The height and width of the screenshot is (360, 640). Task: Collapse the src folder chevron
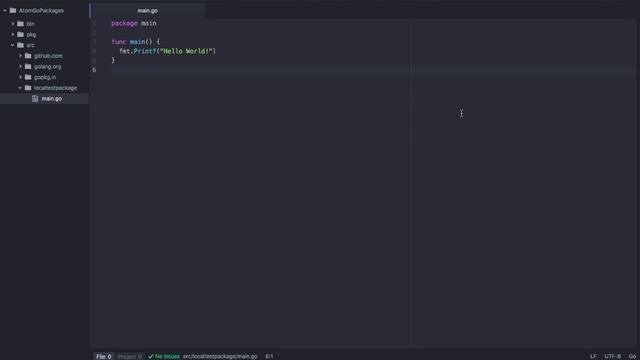13,45
